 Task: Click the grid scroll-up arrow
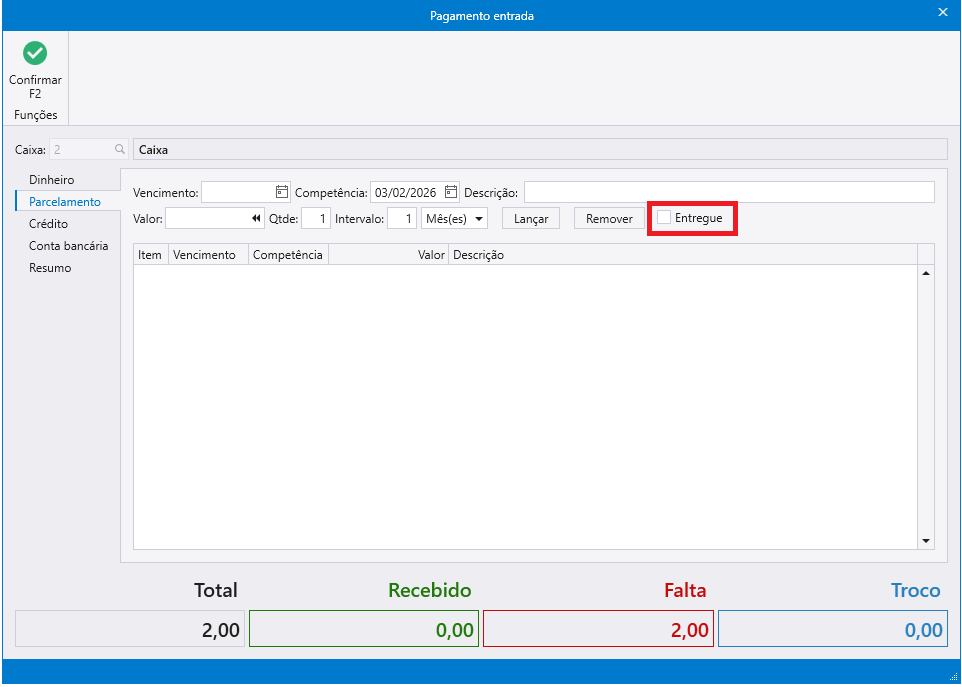click(926, 273)
